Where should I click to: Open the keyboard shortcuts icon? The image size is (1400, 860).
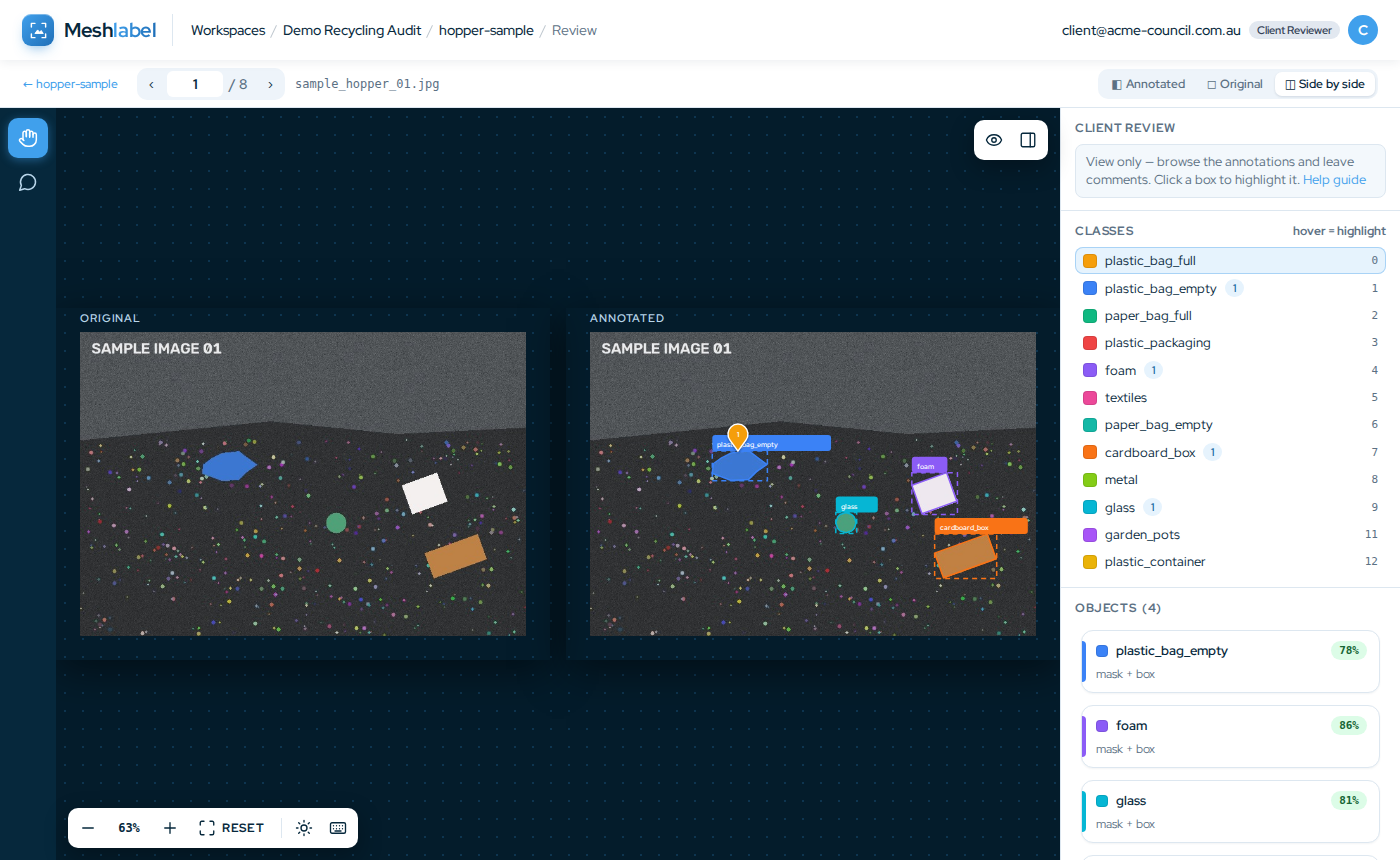(338, 828)
